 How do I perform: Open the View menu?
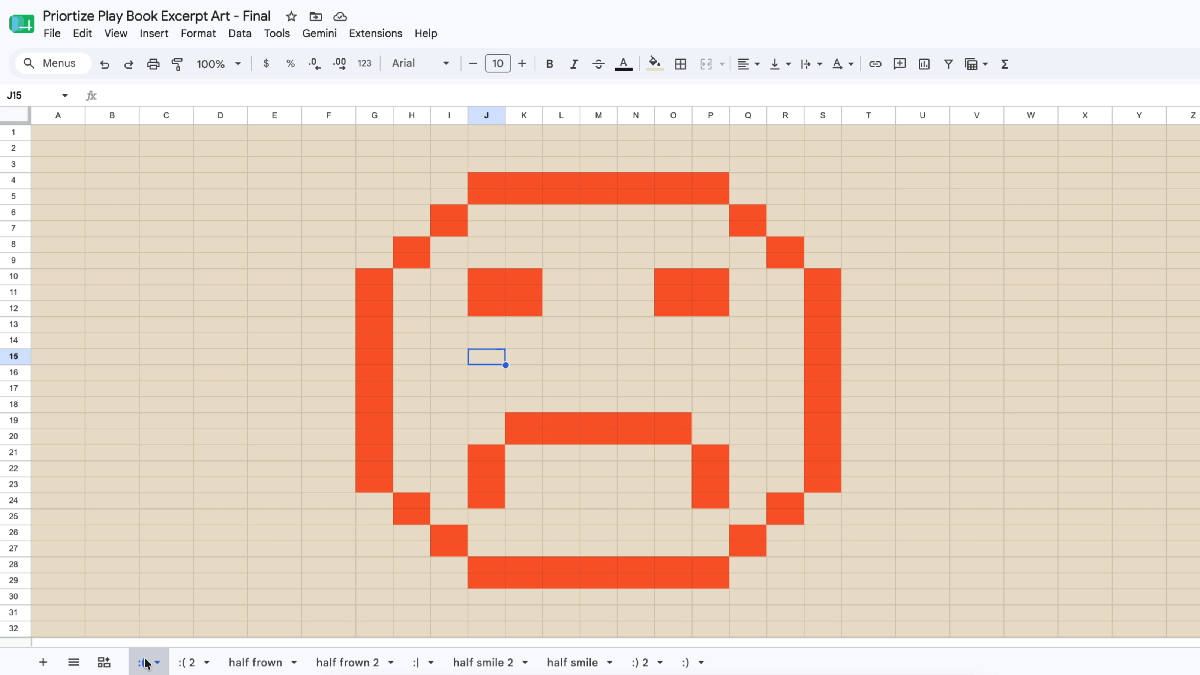coord(116,33)
